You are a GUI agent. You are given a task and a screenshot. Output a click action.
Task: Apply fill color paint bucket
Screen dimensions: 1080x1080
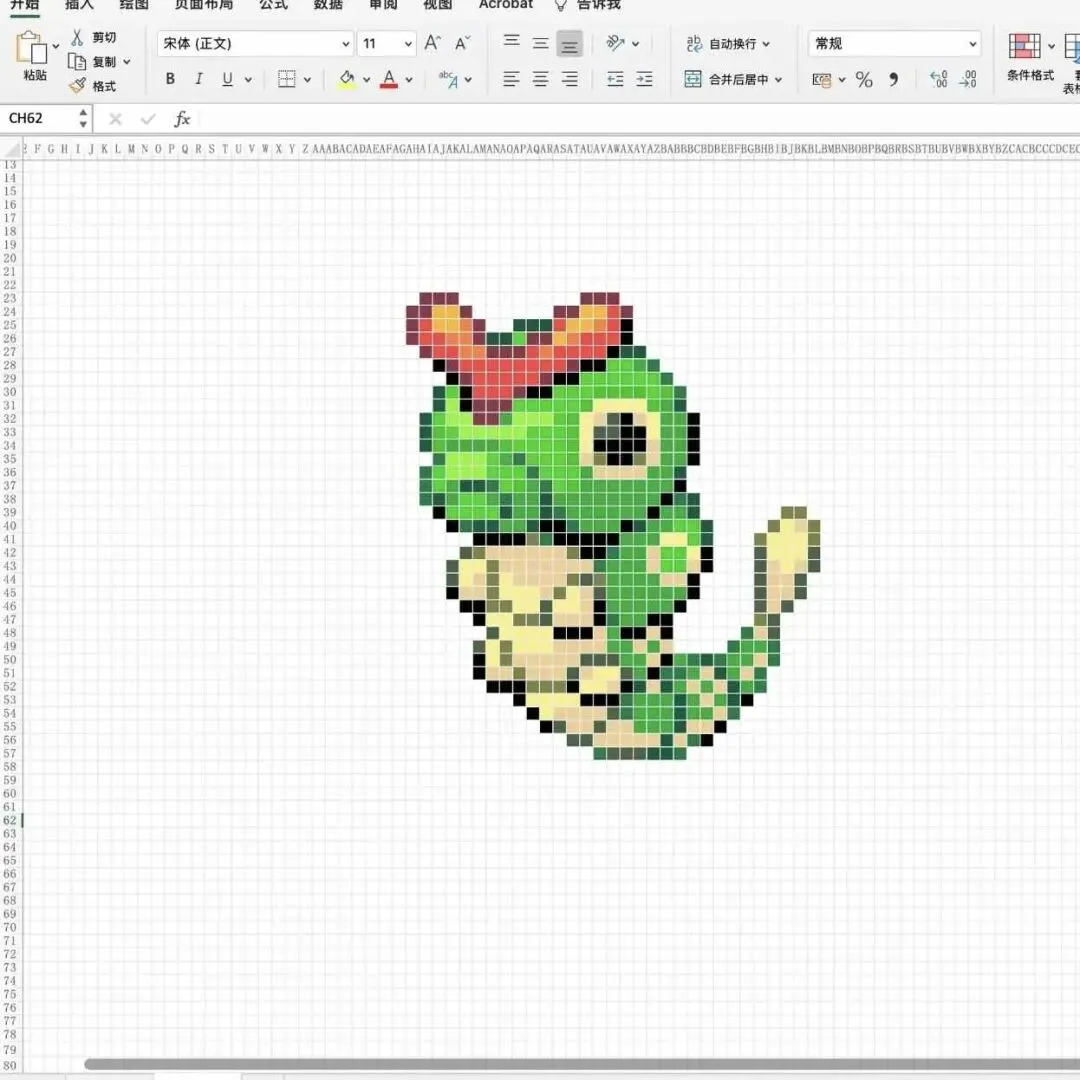tap(347, 79)
